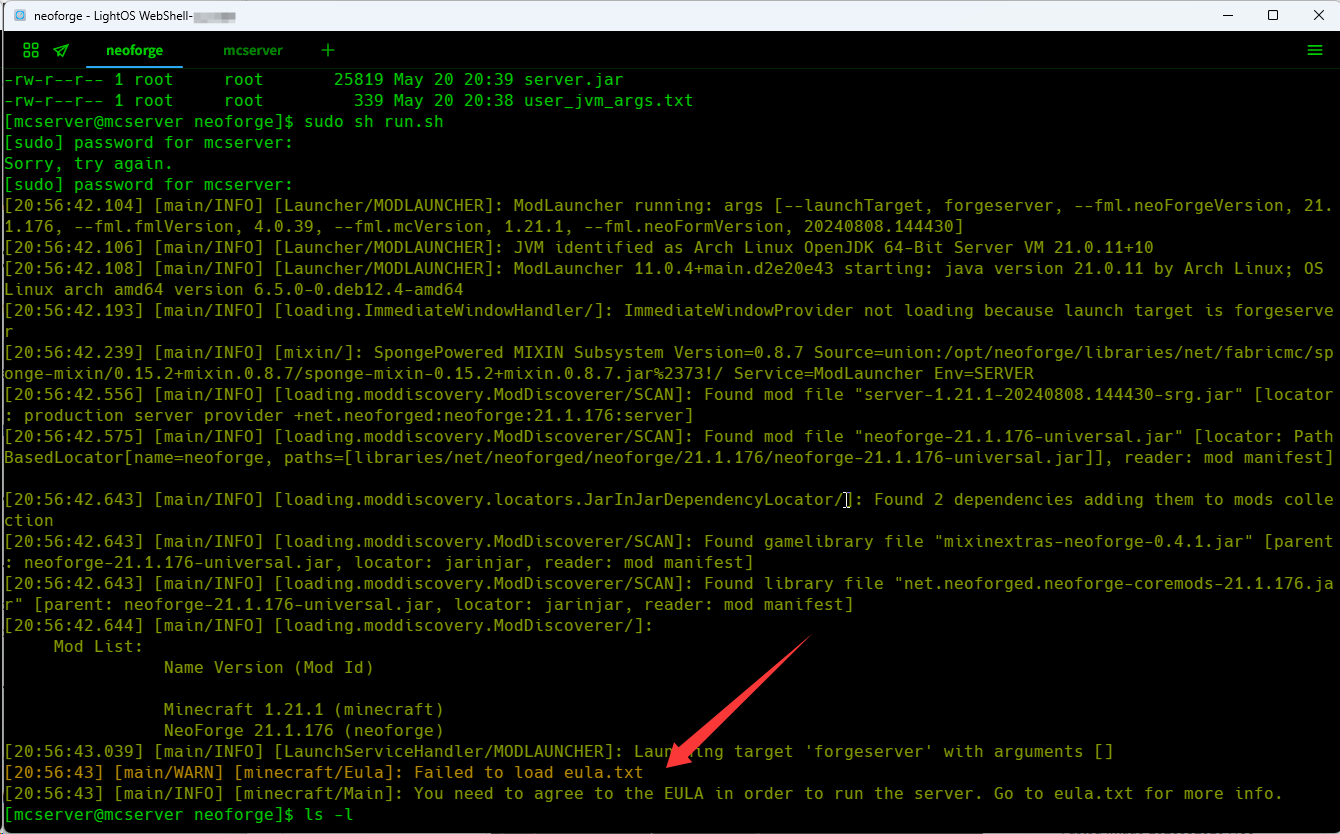Click the 'ls -l' command at the prompt
The height and width of the screenshot is (834, 1340).
click(x=329, y=815)
